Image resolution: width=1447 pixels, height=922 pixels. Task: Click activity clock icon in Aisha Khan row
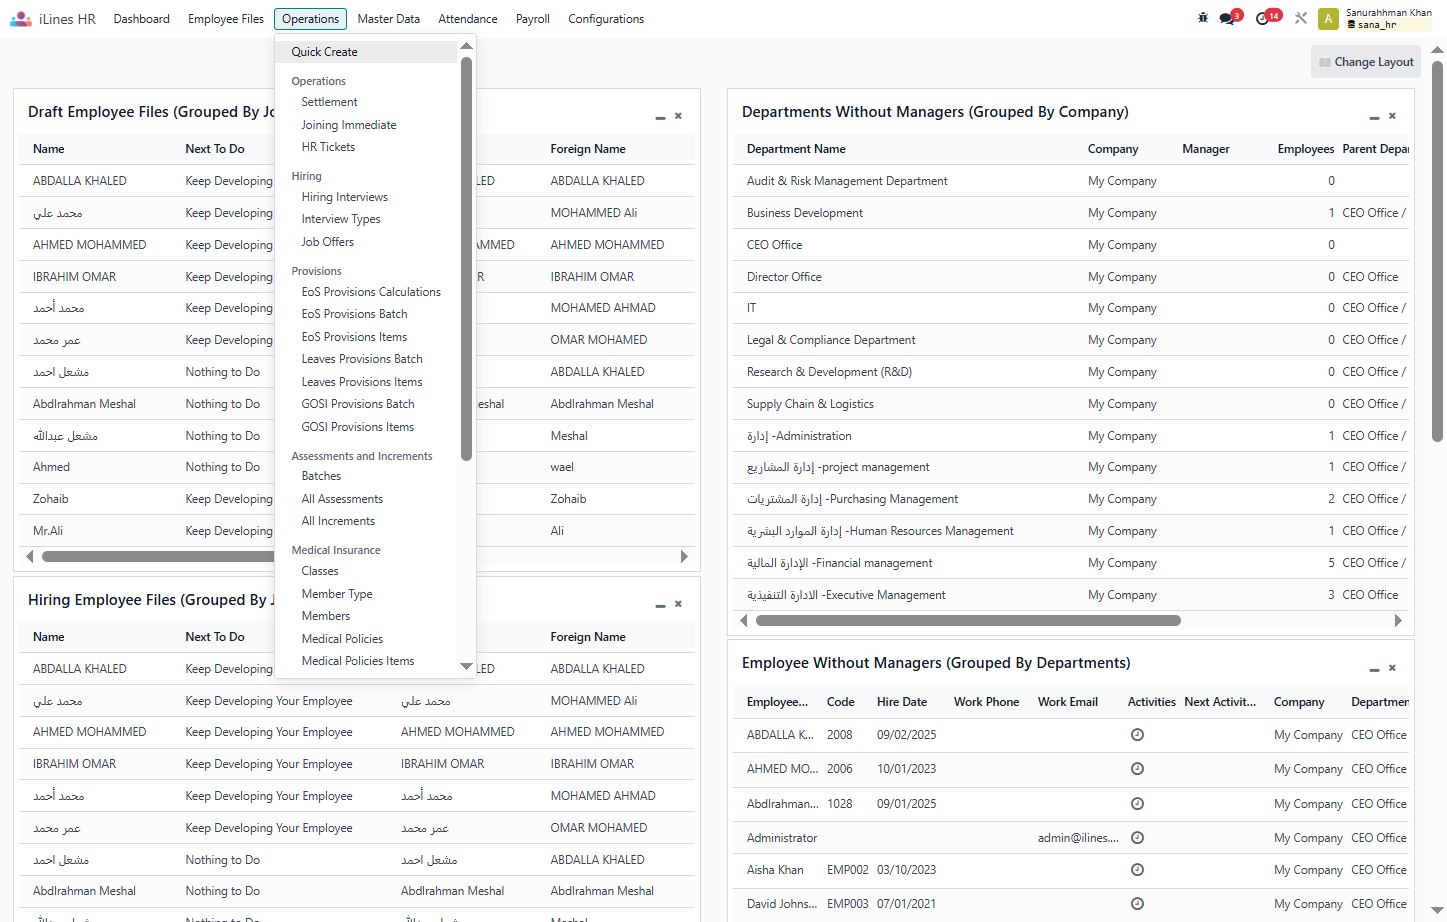[1137, 870]
